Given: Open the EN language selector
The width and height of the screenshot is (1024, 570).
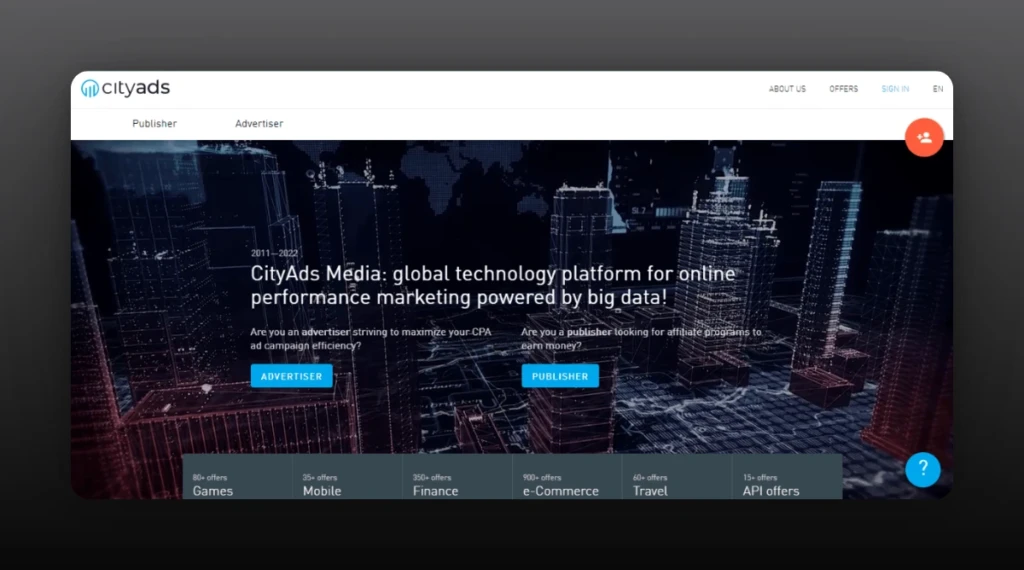Looking at the screenshot, I should coord(937,89).
